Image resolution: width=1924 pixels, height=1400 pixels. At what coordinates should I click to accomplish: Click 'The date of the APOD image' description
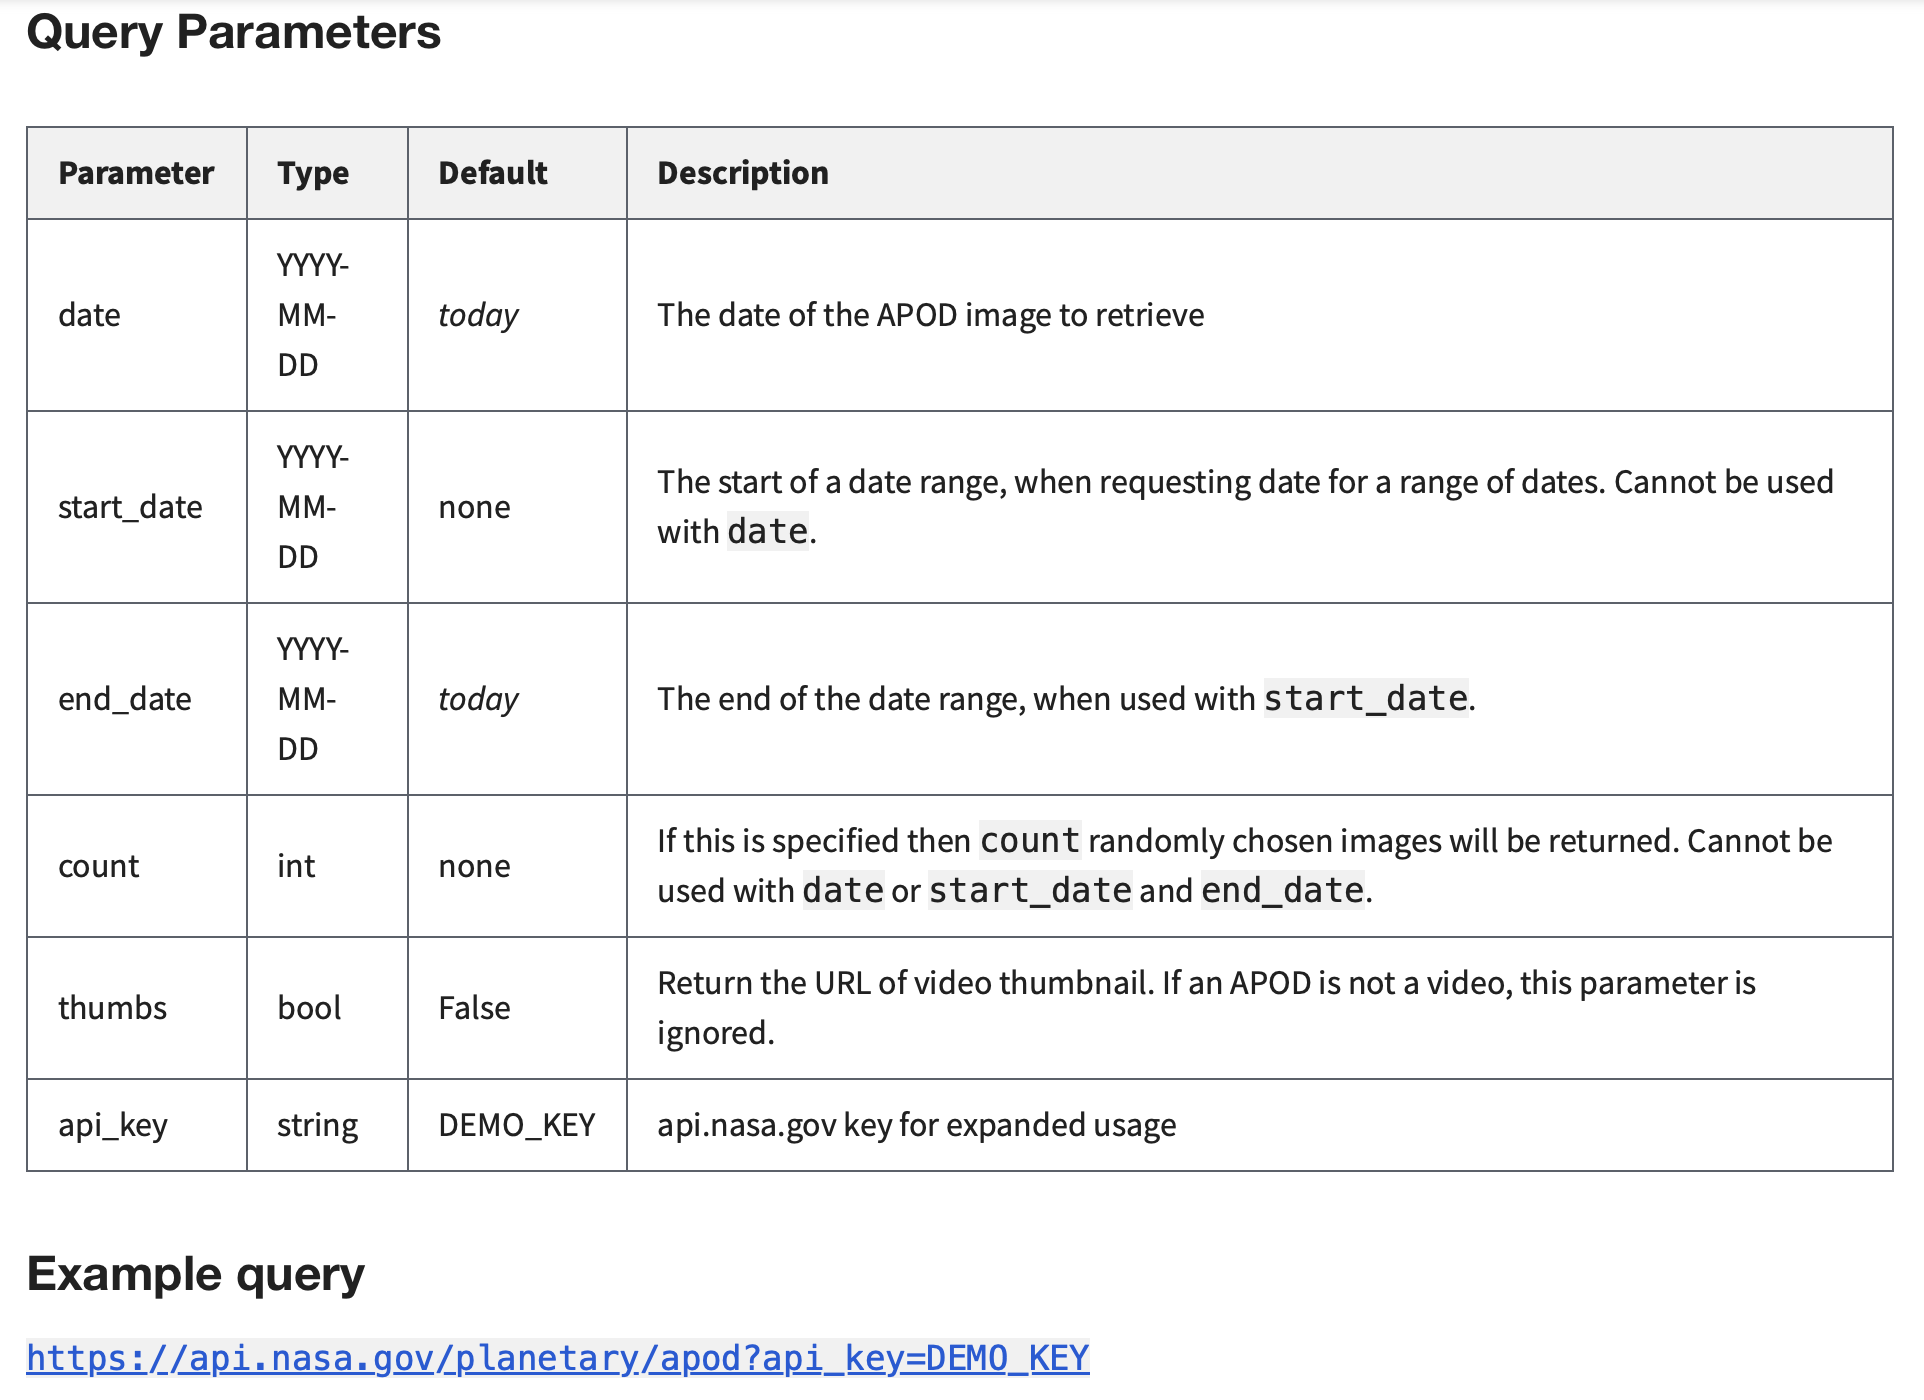click(931, 315)
